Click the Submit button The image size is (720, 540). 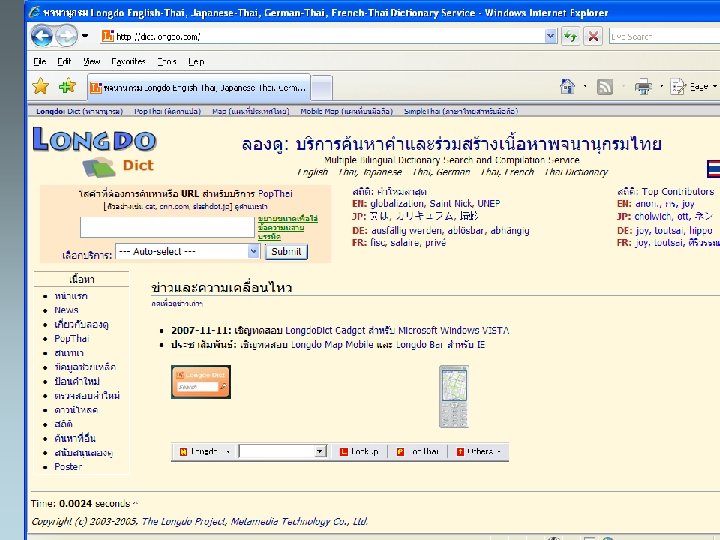pyautogui.click(x=286, y=252)
